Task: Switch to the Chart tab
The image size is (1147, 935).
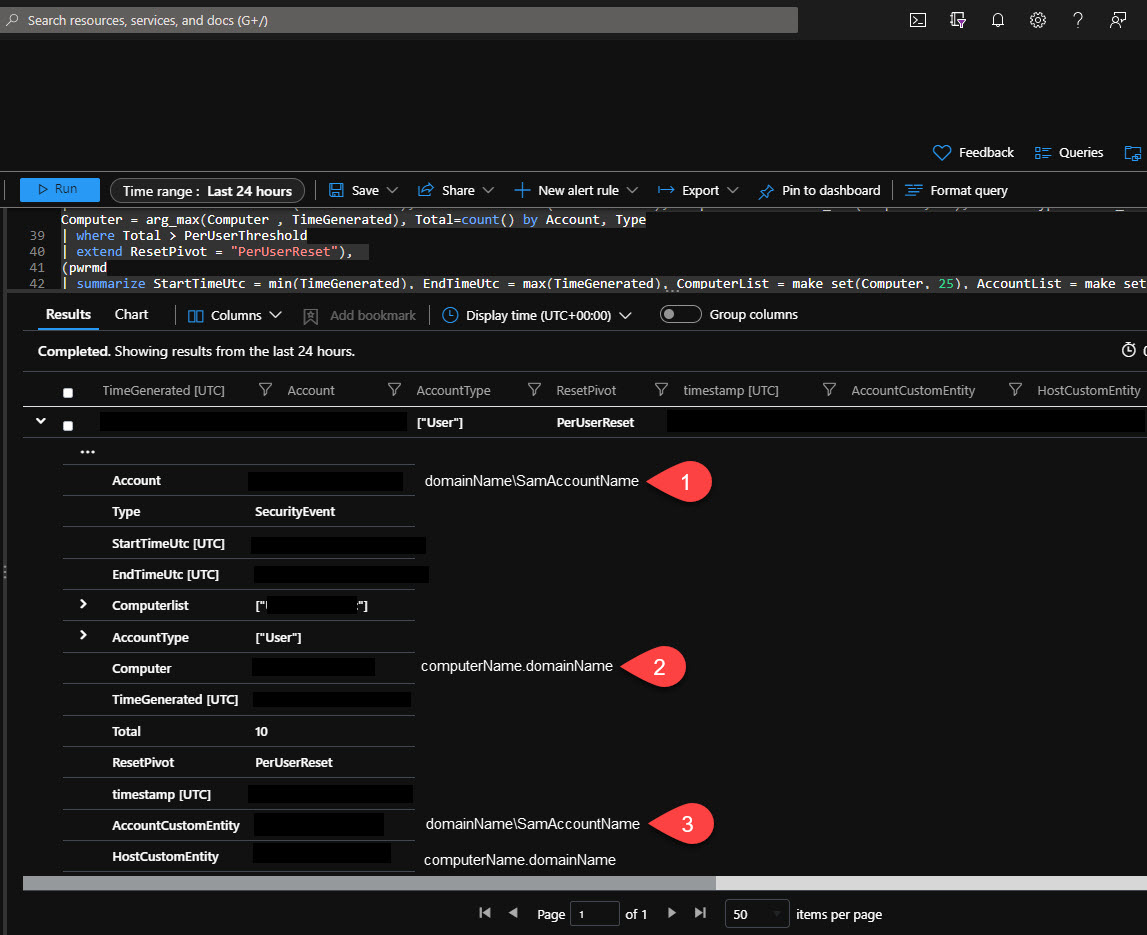Action: [131, 313]
